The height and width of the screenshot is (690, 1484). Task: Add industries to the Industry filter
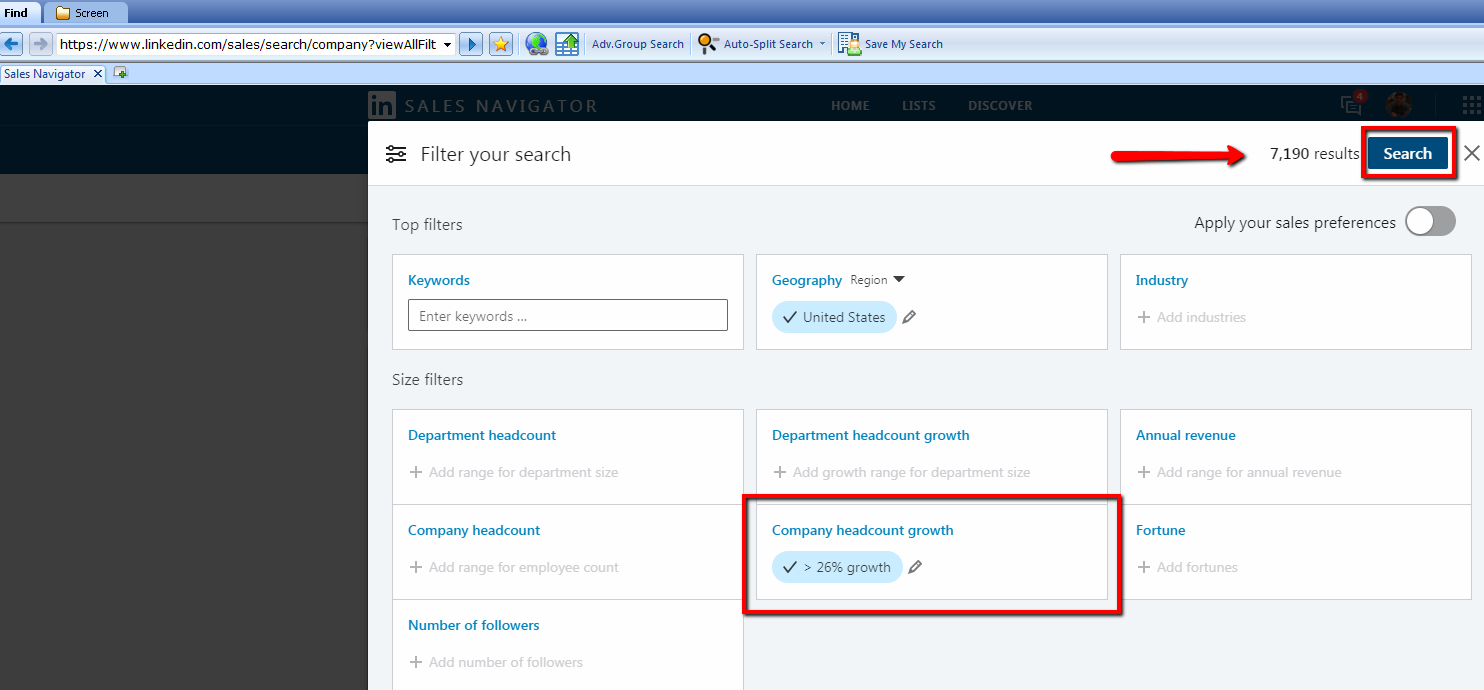tap(1192, 317)
